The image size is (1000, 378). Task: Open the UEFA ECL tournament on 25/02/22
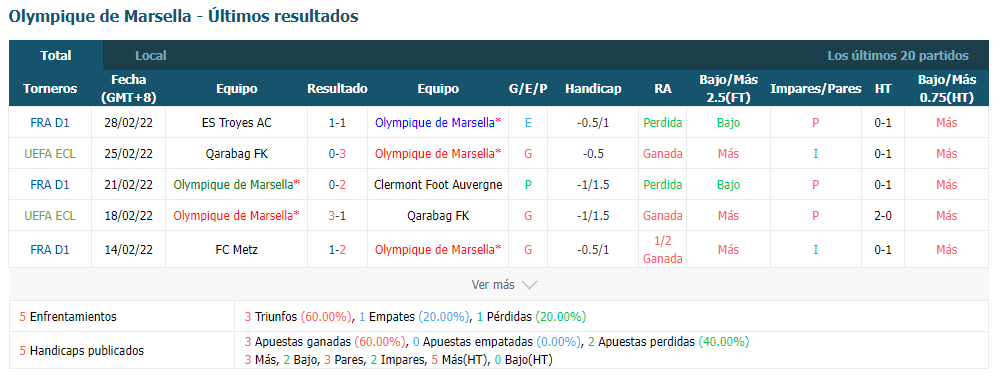pos(50,154)
